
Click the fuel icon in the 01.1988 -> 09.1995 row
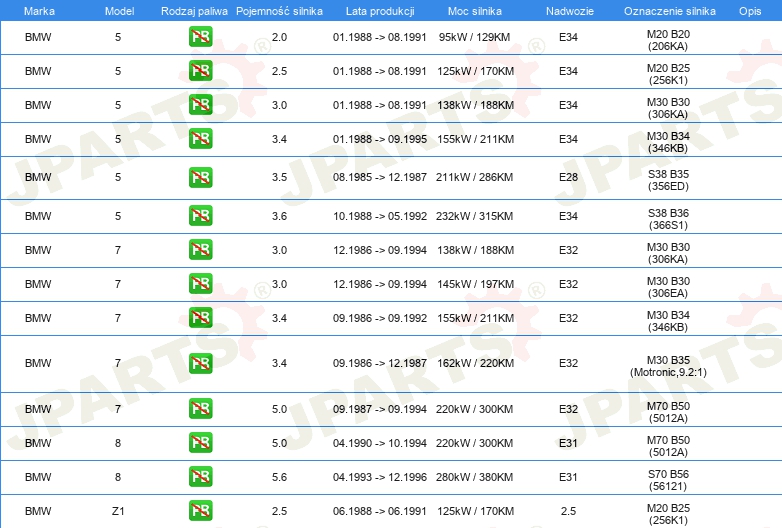[x=200, y=139]
